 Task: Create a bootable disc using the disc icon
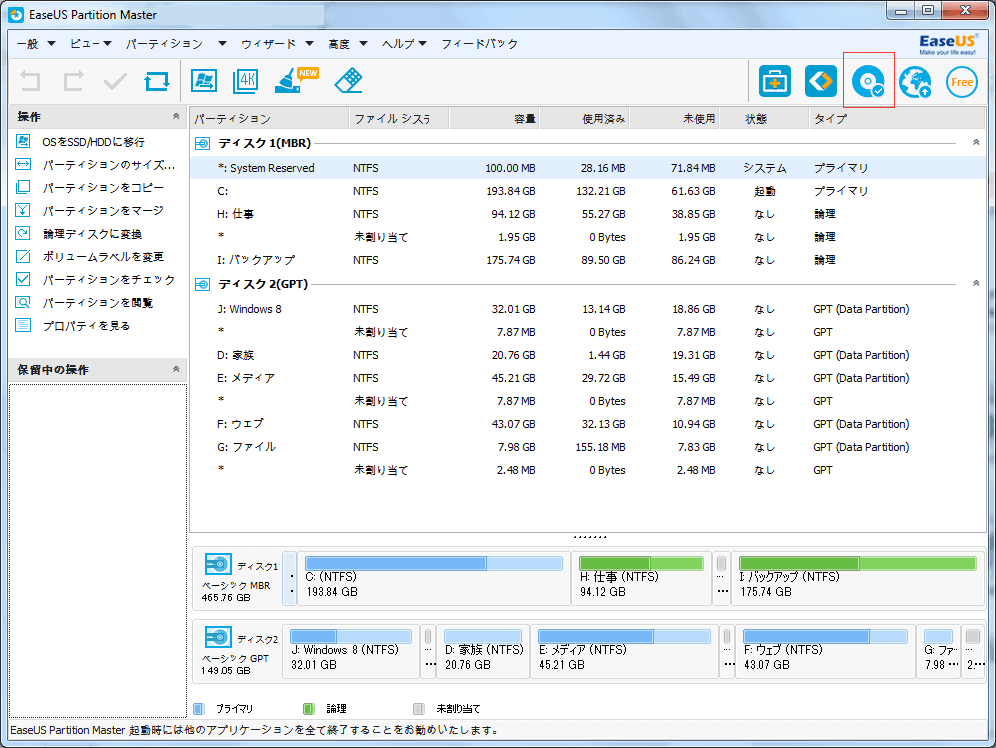[x=868, y=81]
